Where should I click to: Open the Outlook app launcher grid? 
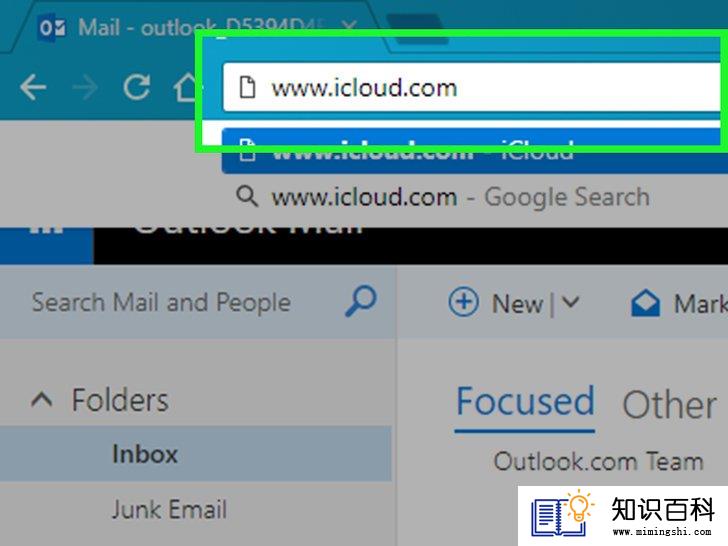tap(46, 229)
